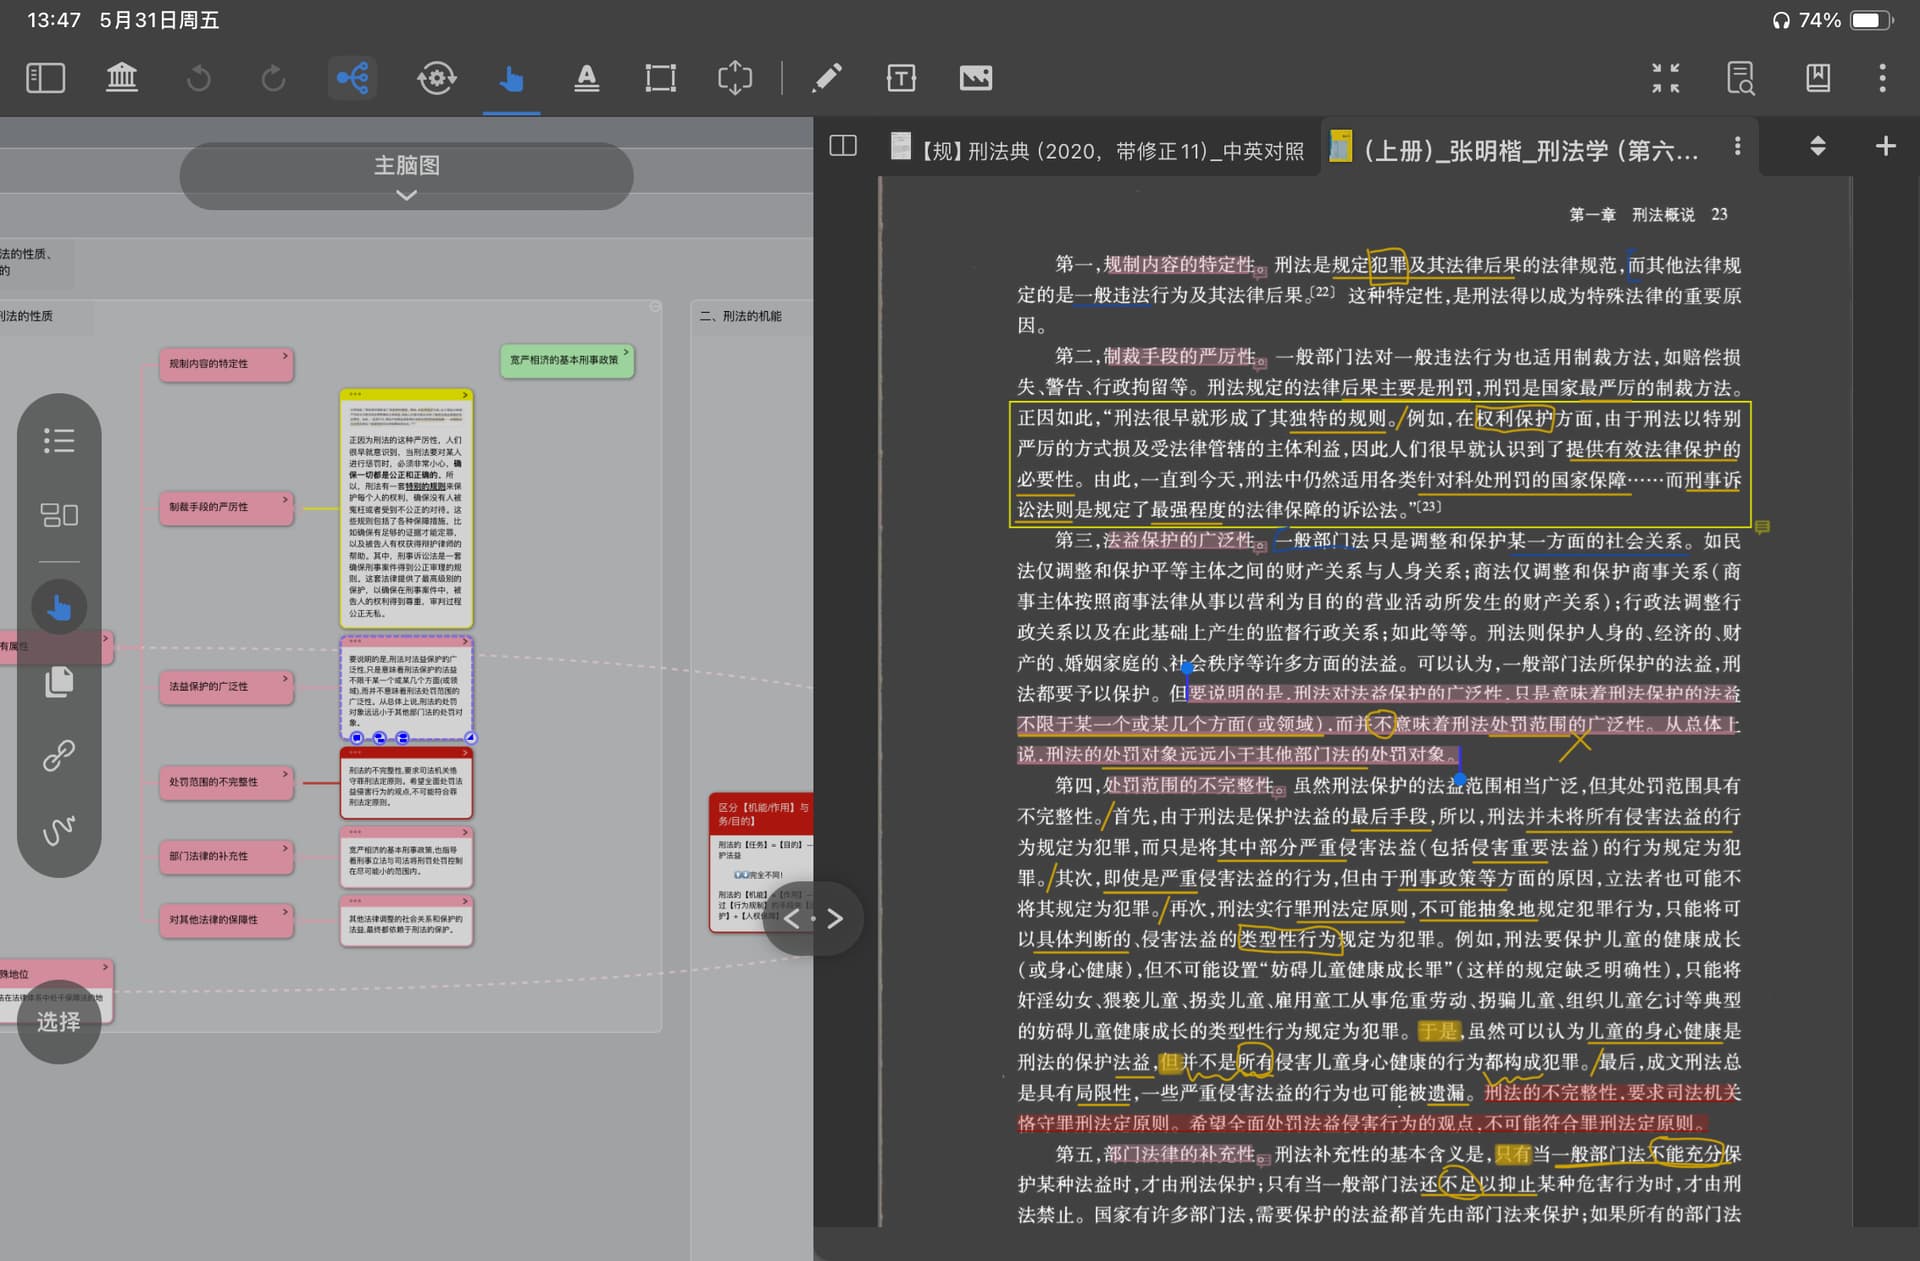Open the bookmark icon

click(1818, 78)
